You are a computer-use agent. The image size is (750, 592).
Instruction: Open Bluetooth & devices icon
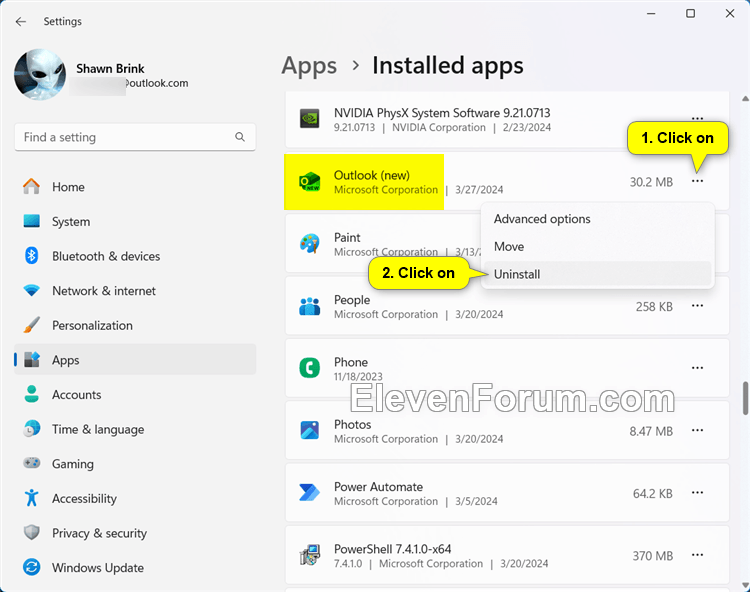32,256
